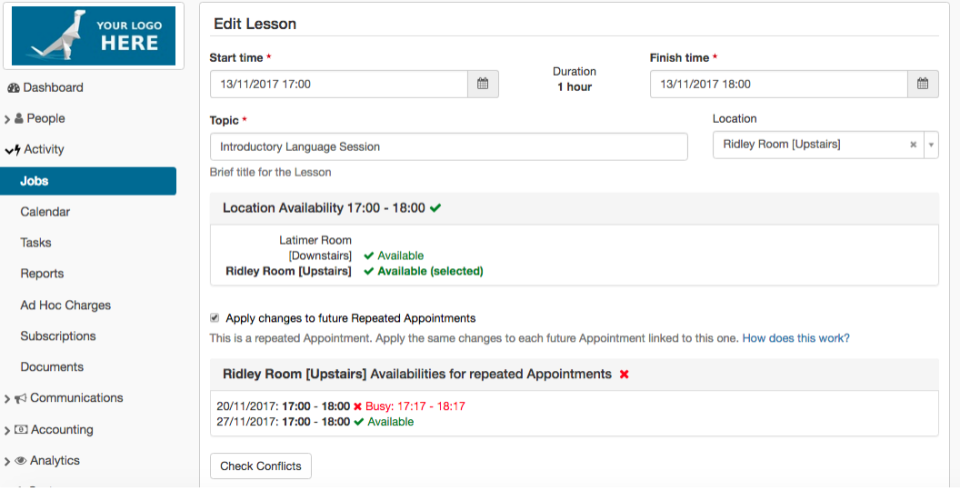
Task: Click the dinosaur logo image
Action: [x=92, y=36]
